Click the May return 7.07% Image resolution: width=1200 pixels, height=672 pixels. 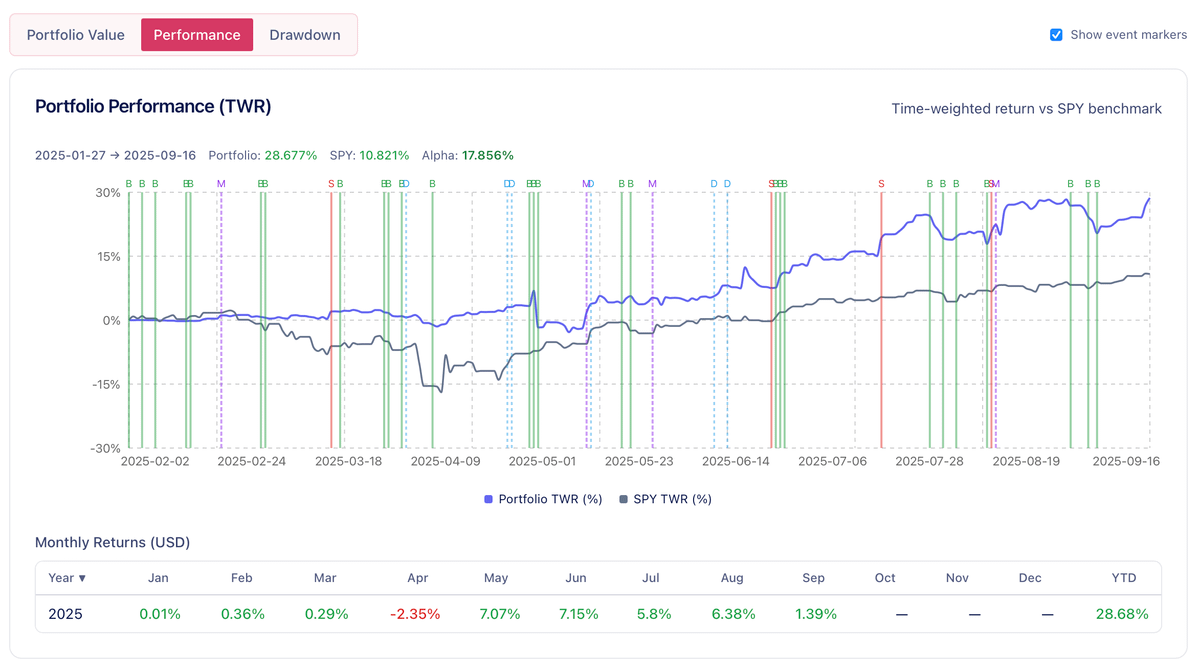498,614
